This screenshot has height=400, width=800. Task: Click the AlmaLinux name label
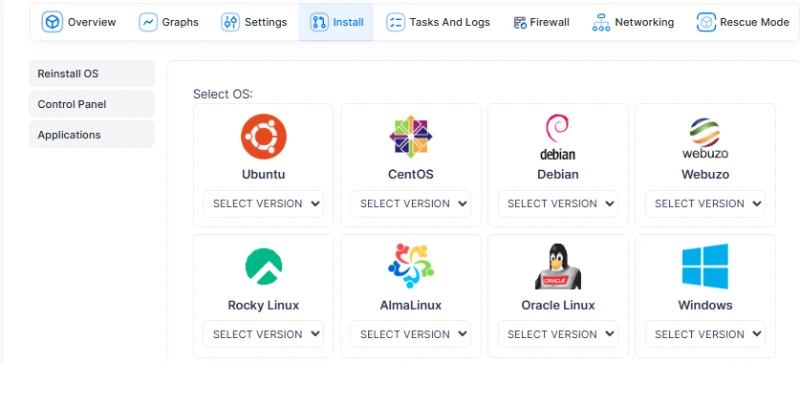coord(411,305)
